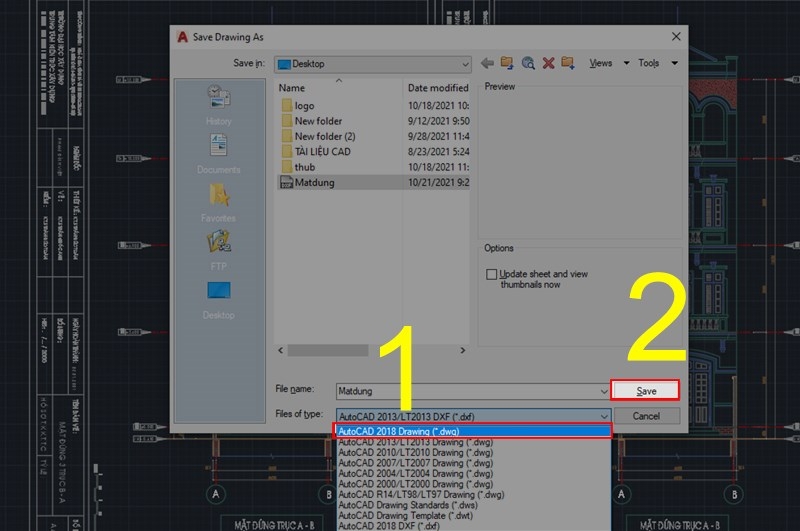Select the folder named New folder

click(x=312, y=121)
